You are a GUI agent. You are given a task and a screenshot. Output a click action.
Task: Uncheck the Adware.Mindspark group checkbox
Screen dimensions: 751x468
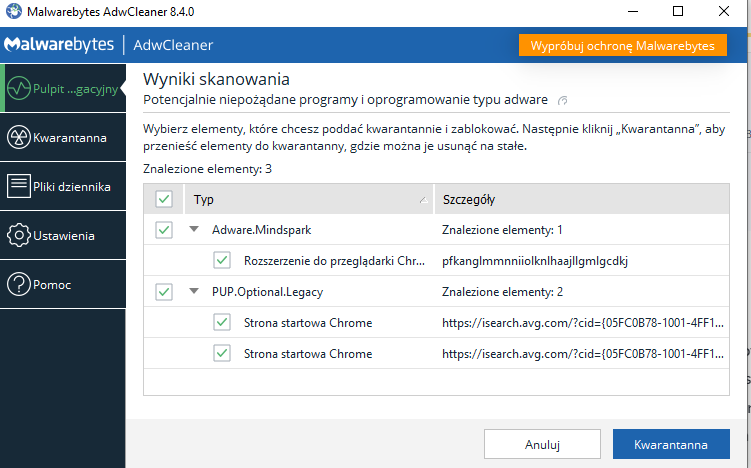[164, 230]
